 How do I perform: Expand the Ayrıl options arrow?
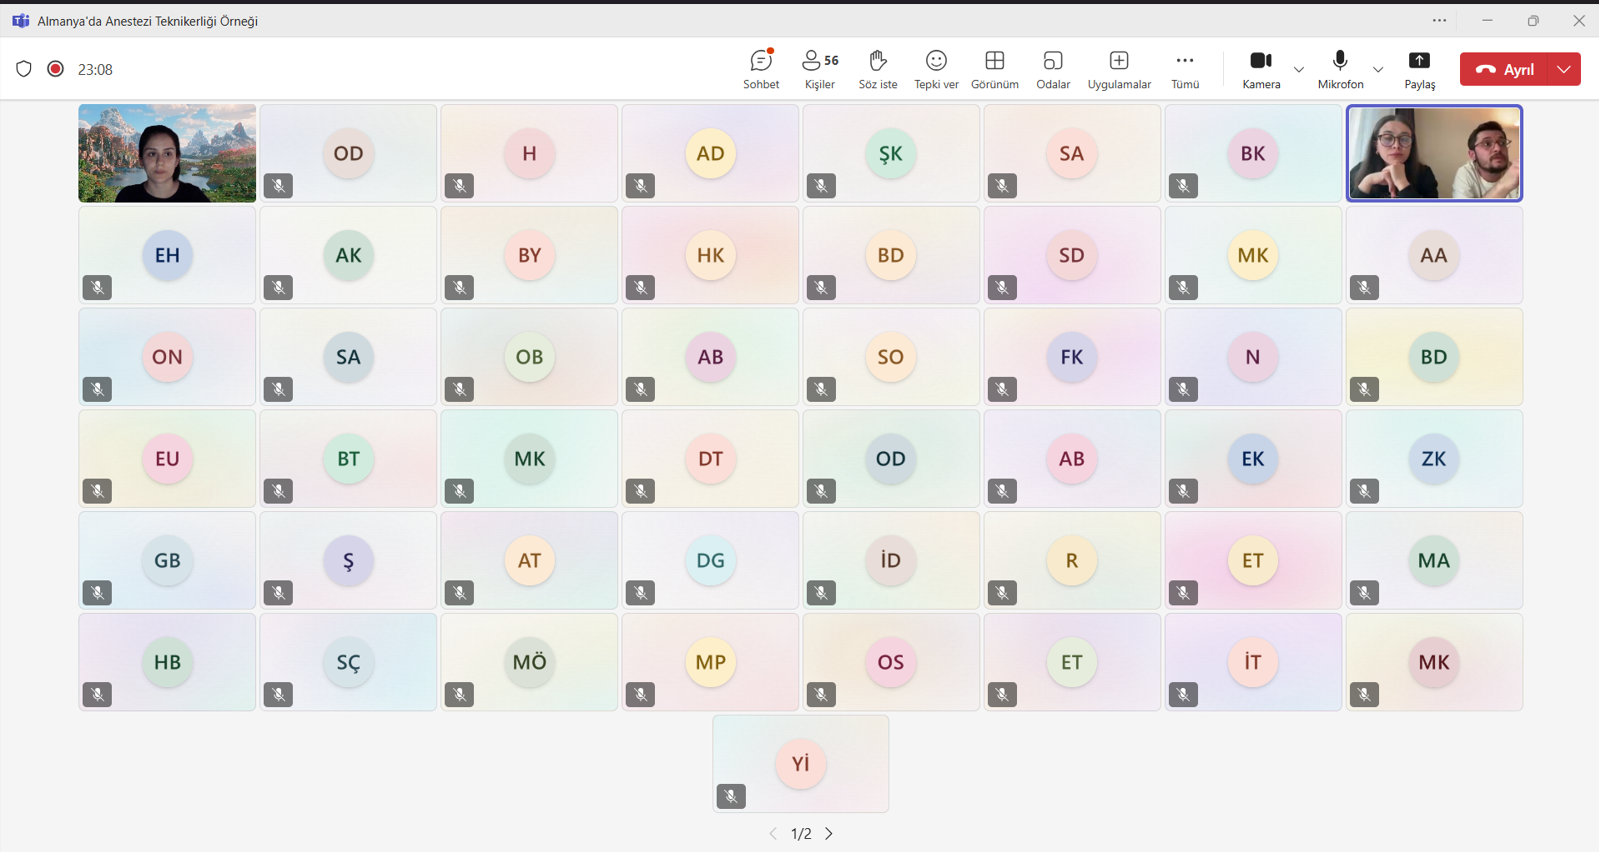1564,69
